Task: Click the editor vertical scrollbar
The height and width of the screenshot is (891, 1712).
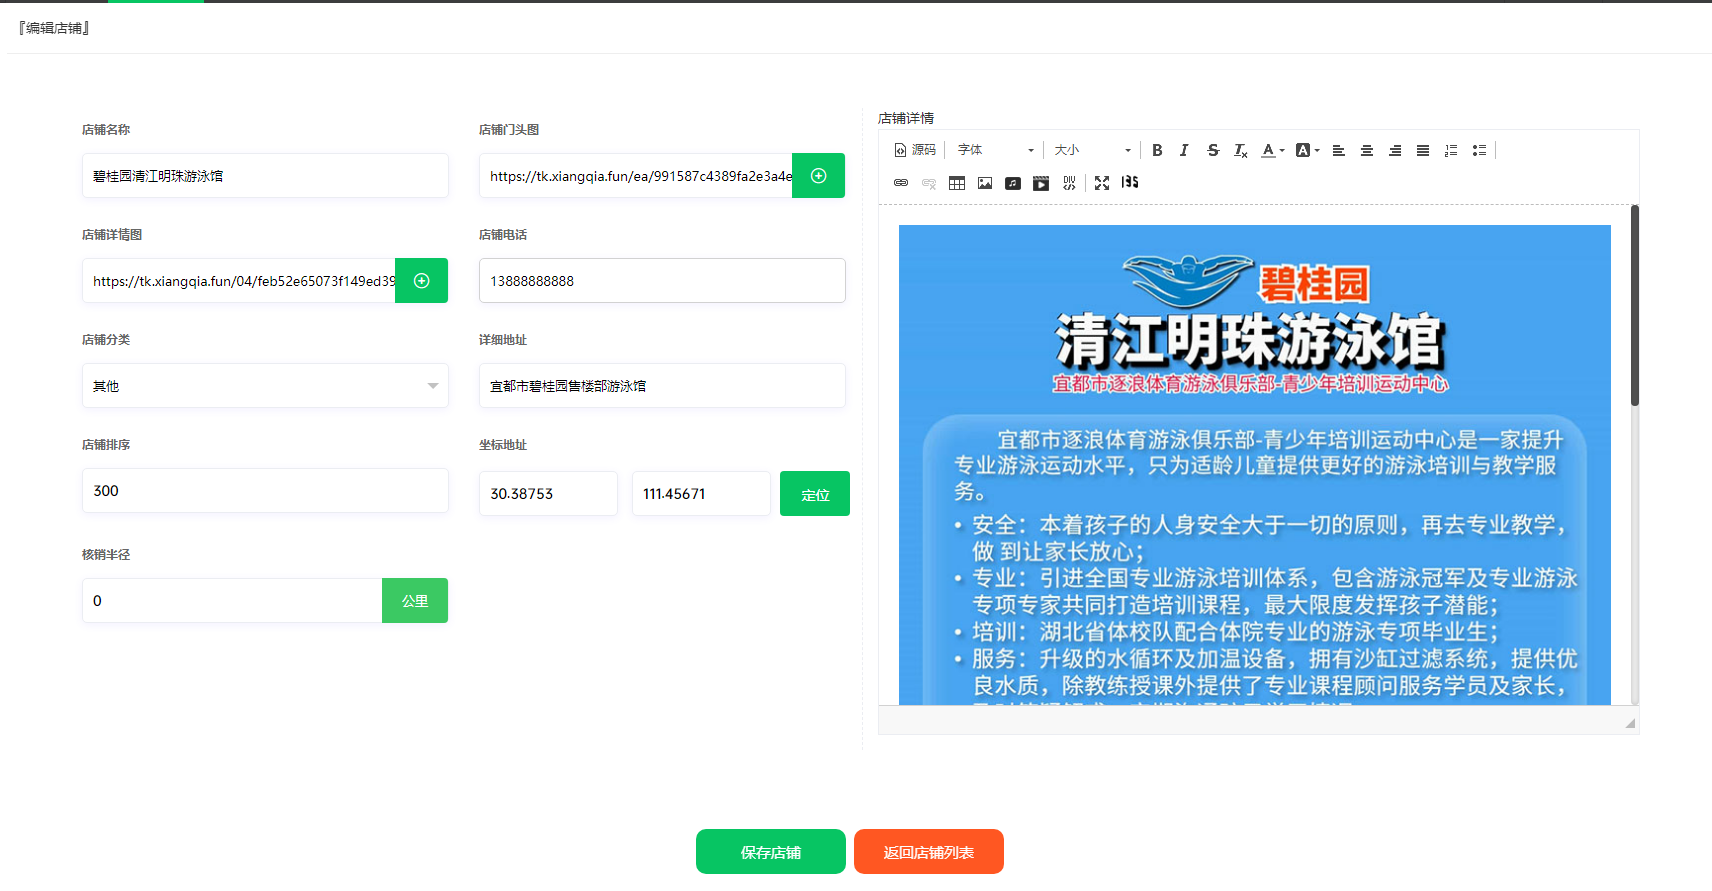Action: click(x=1635, y=305)
